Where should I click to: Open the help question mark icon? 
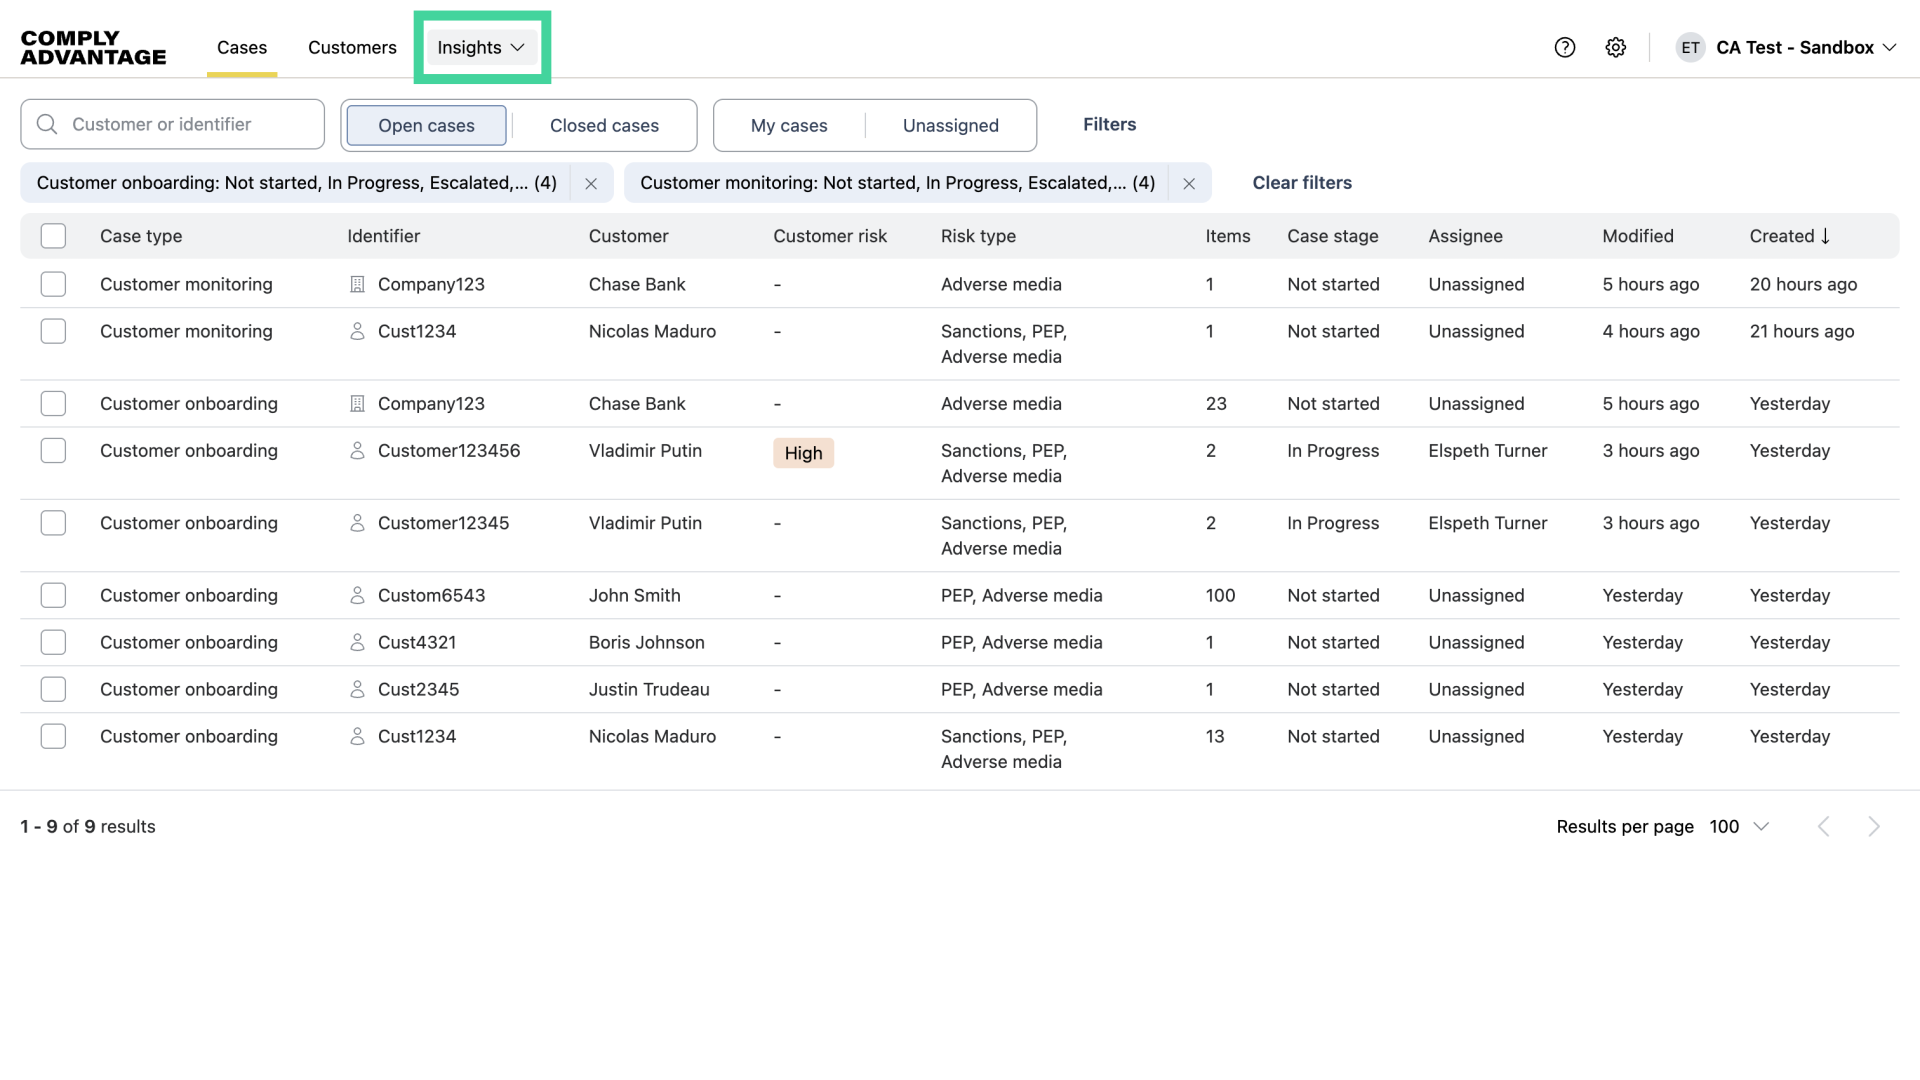coord(1565,47)
